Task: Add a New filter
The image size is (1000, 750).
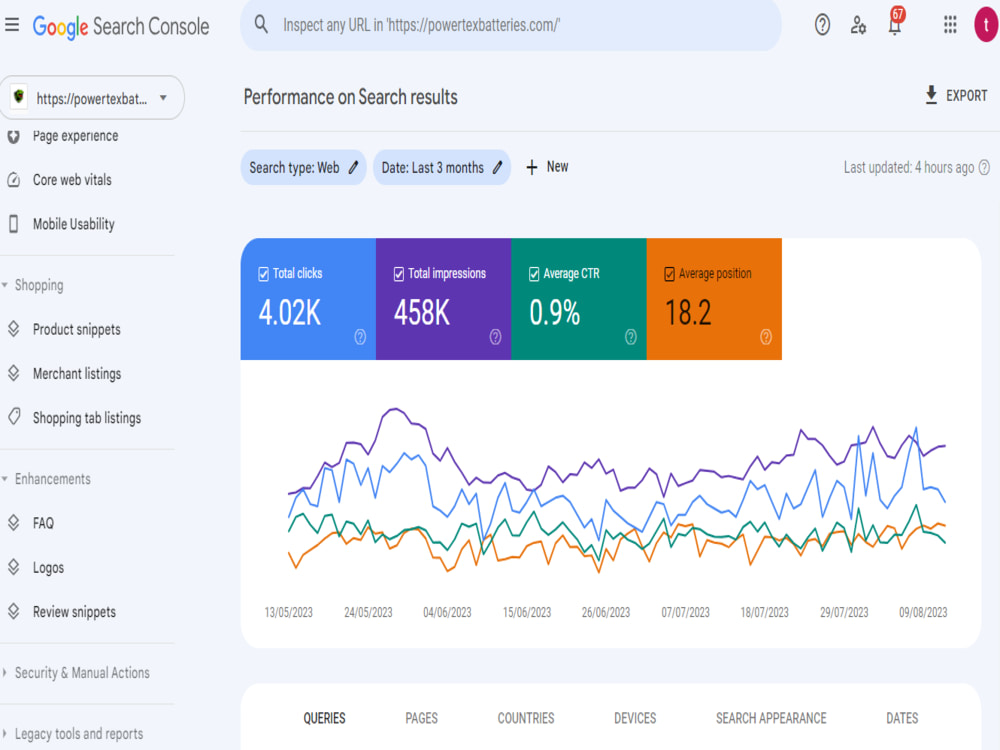Action: click(547, 167)
